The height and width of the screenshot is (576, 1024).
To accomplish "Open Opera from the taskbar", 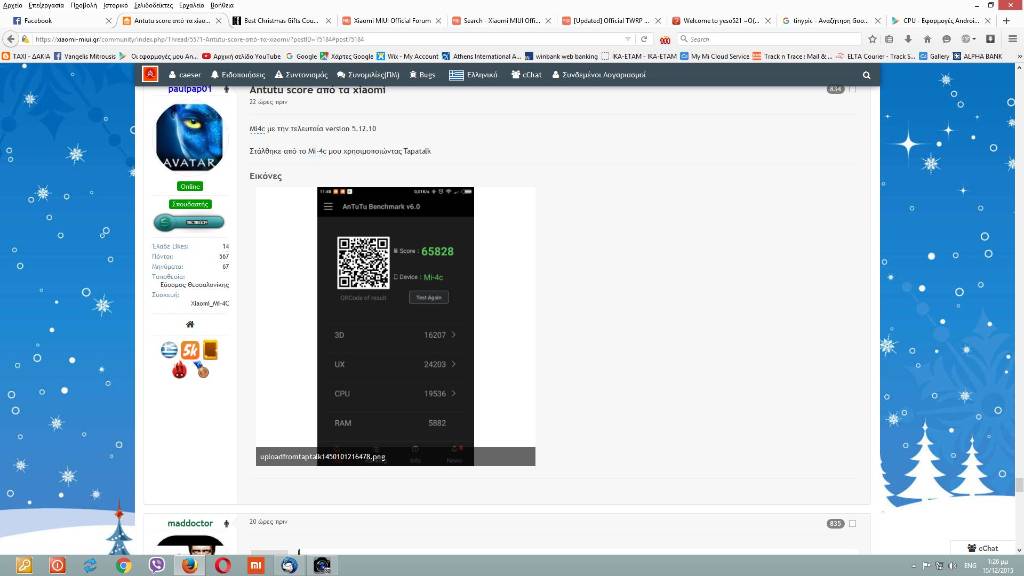I will coord(223,565).
